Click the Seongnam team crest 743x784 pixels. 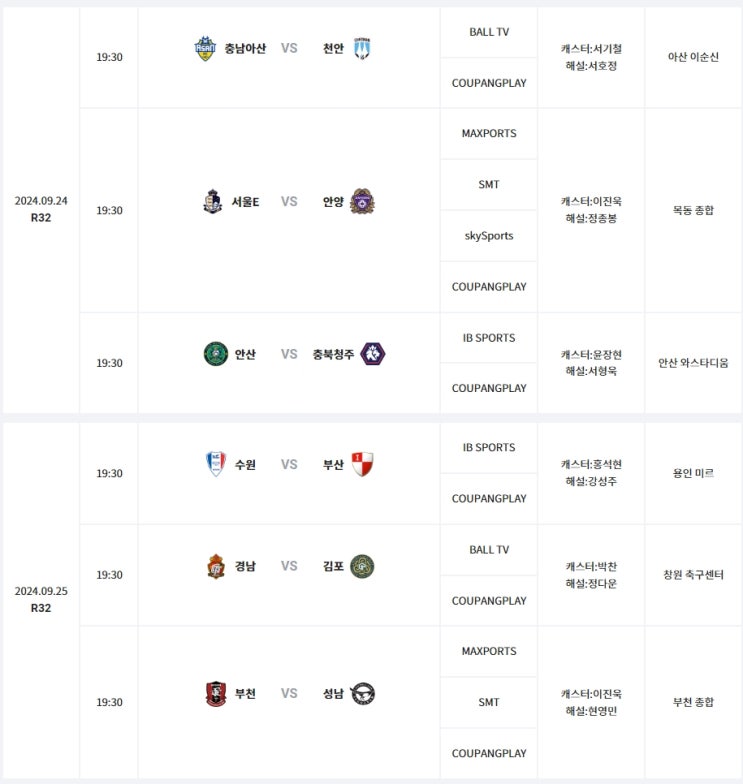(363, 693)
